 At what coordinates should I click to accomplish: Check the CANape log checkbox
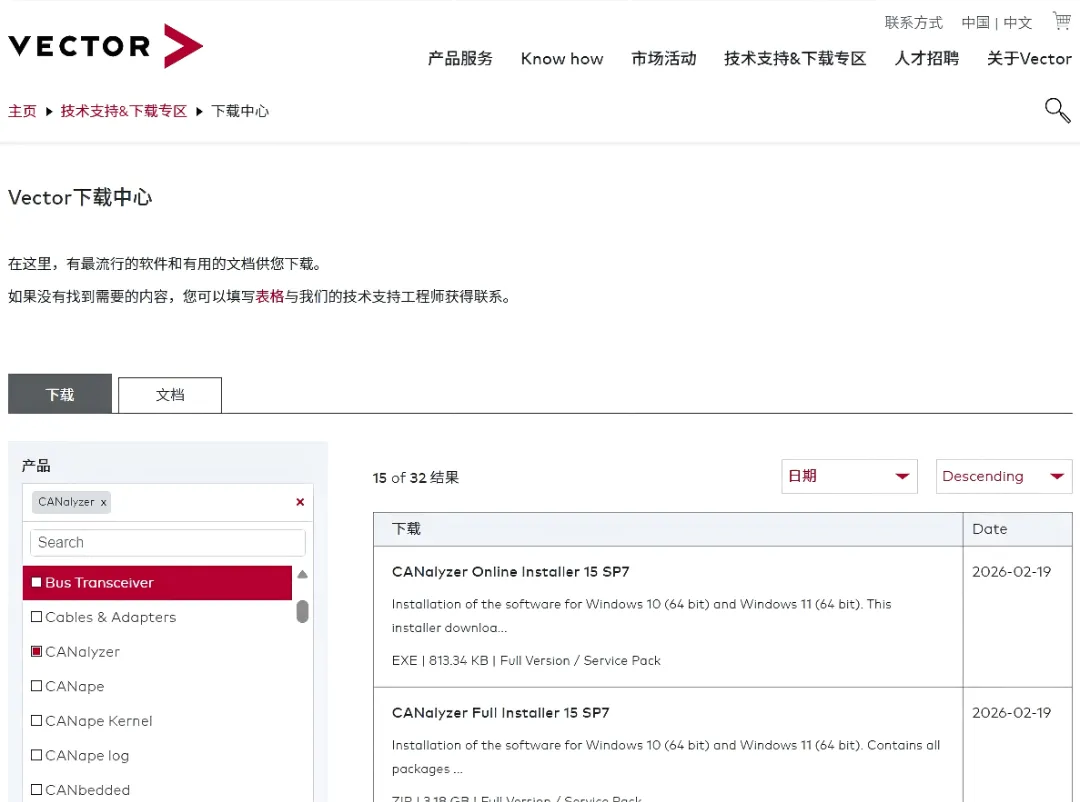(x=37, y=754)
